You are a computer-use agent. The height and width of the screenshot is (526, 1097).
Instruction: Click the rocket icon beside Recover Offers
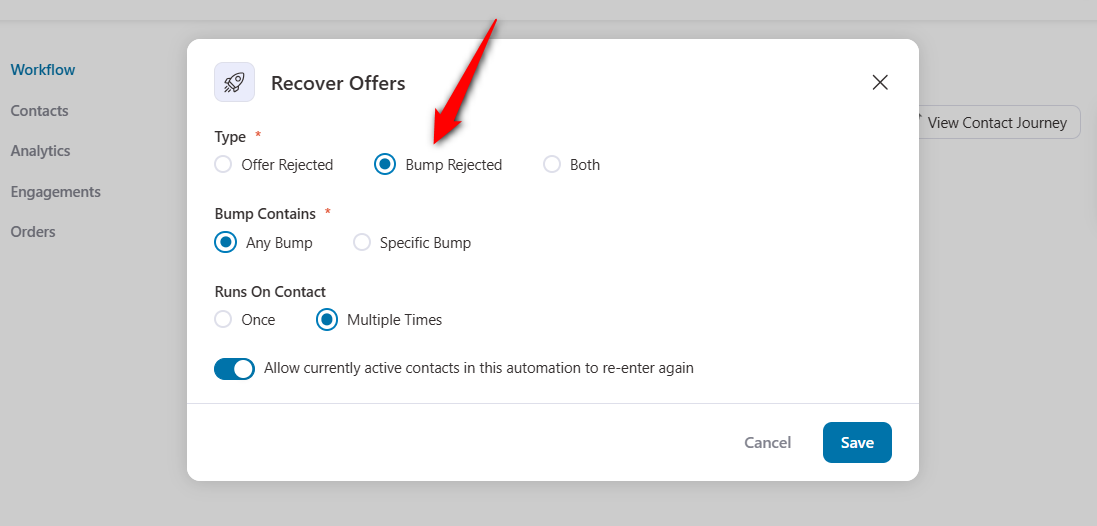234,83
